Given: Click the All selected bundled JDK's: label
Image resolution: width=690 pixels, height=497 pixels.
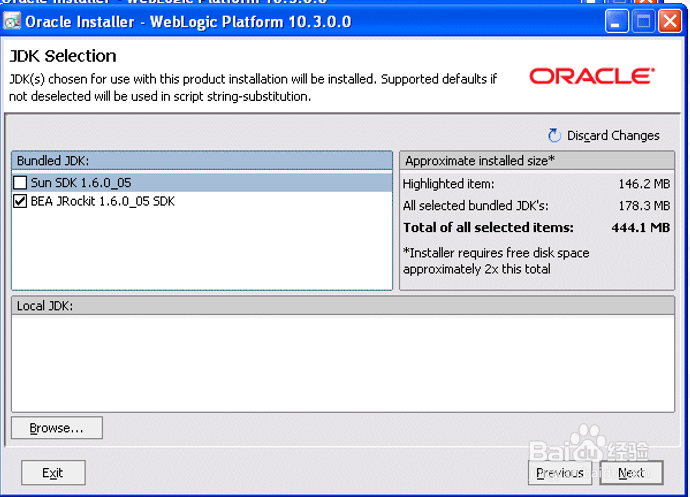Looking at the screenshot, I should [476, 206].
